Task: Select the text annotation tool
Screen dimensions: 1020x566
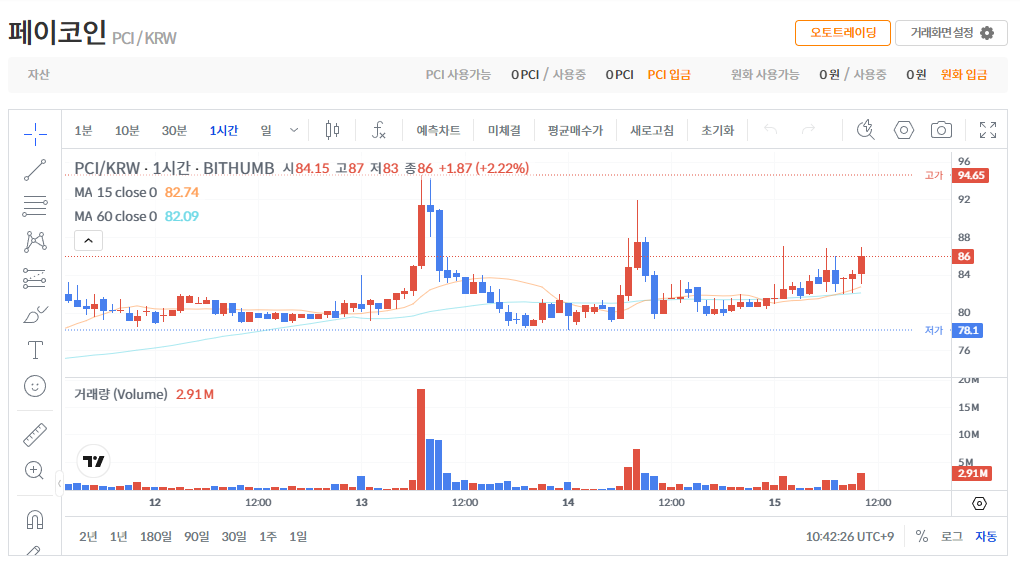Action: 35,349
